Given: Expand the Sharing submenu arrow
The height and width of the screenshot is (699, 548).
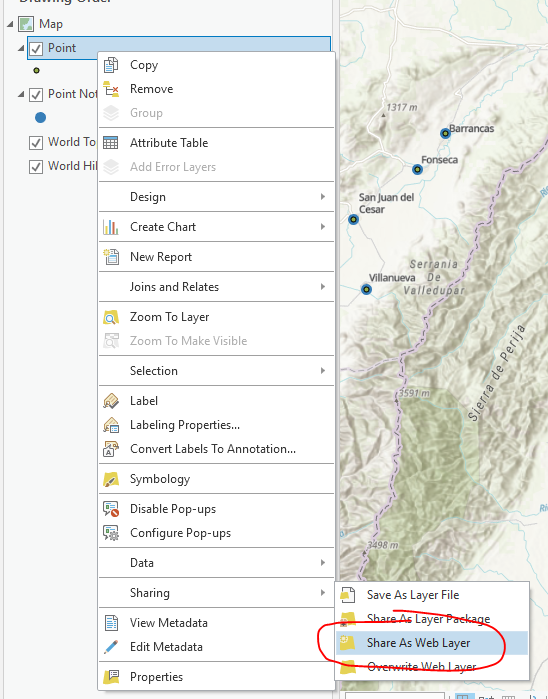Looking at the screenshot, I should (323, 592).
